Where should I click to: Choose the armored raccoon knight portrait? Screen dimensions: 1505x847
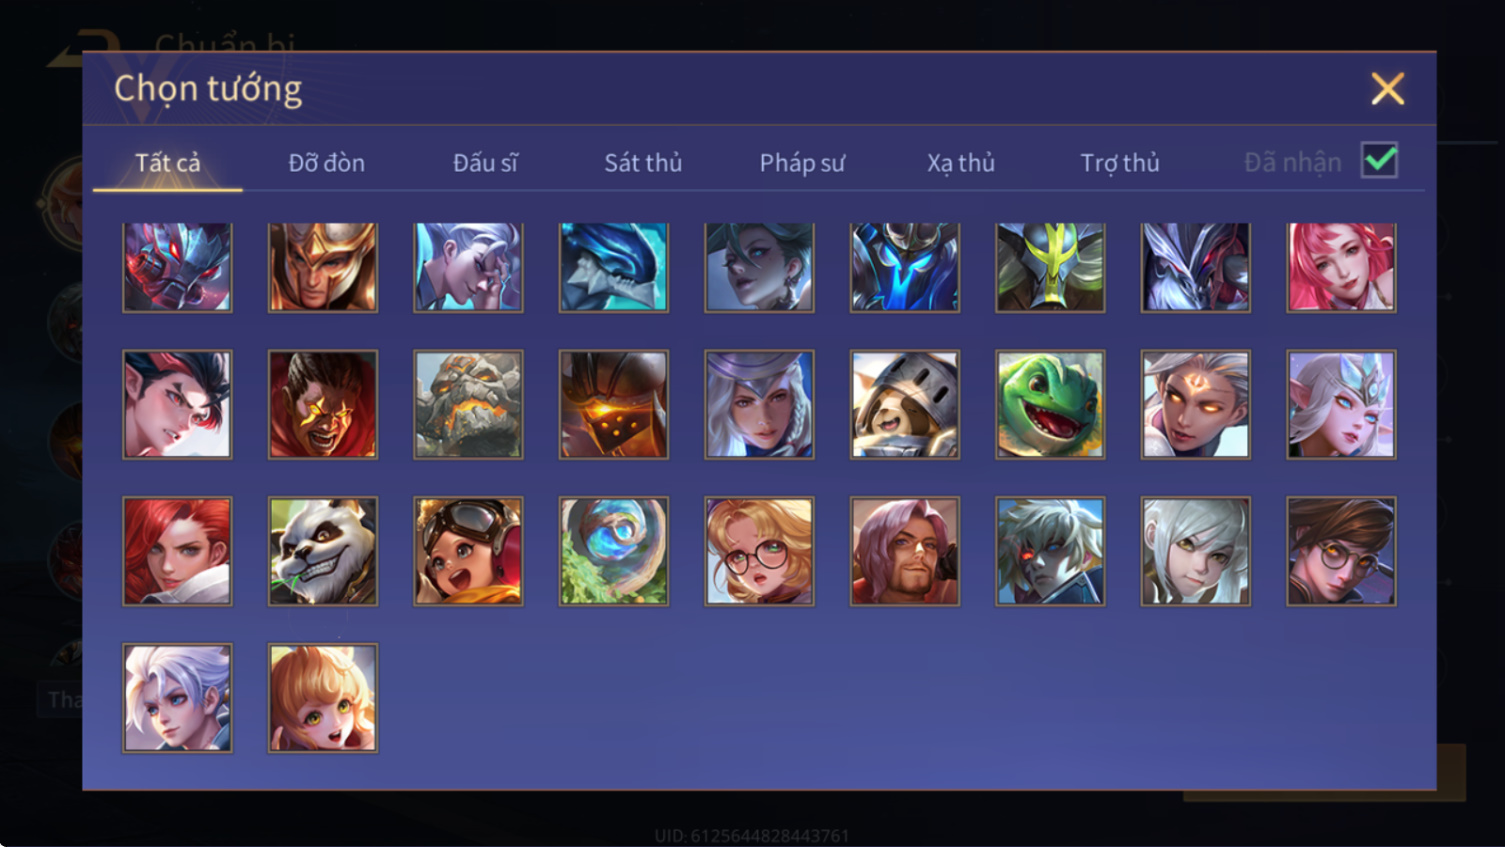tap(905, 405)
